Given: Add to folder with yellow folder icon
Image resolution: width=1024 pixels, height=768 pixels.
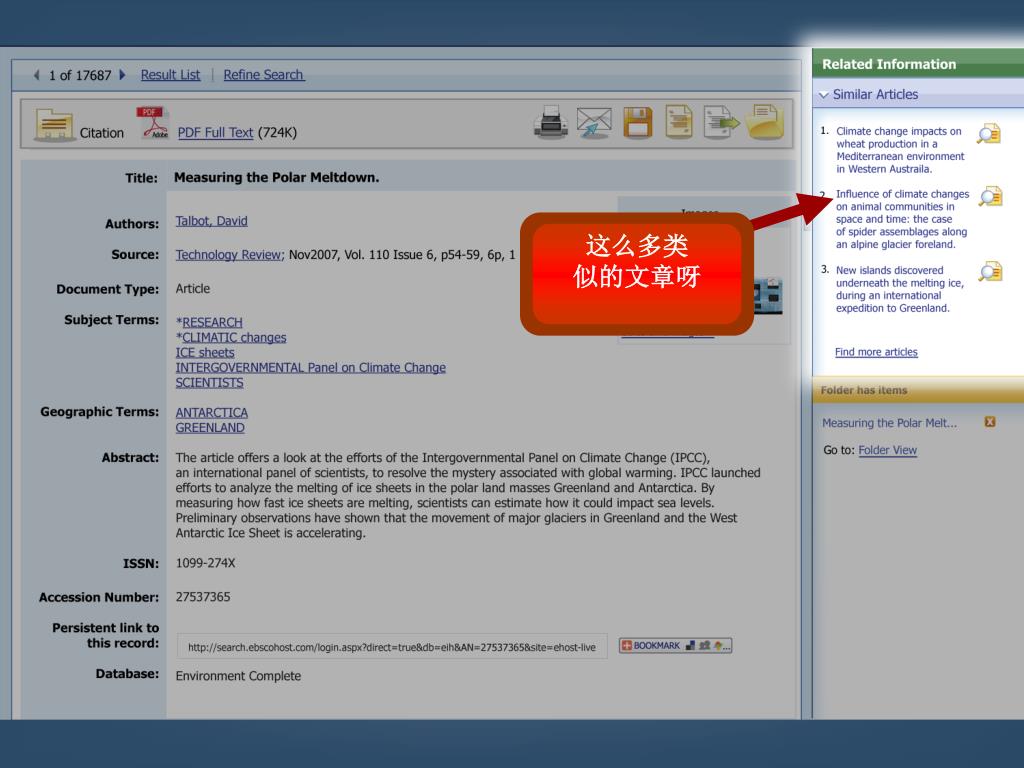Looking at the screenshot, I should 765,122.
